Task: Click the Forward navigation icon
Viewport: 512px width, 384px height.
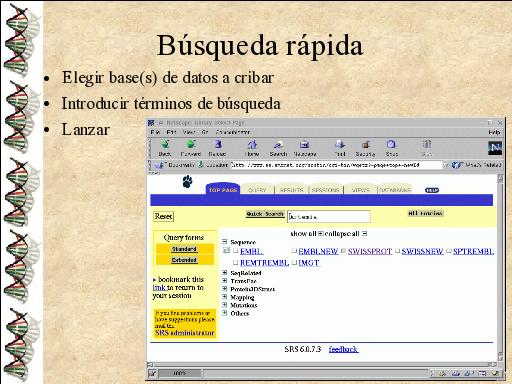Action: point(191,144)
